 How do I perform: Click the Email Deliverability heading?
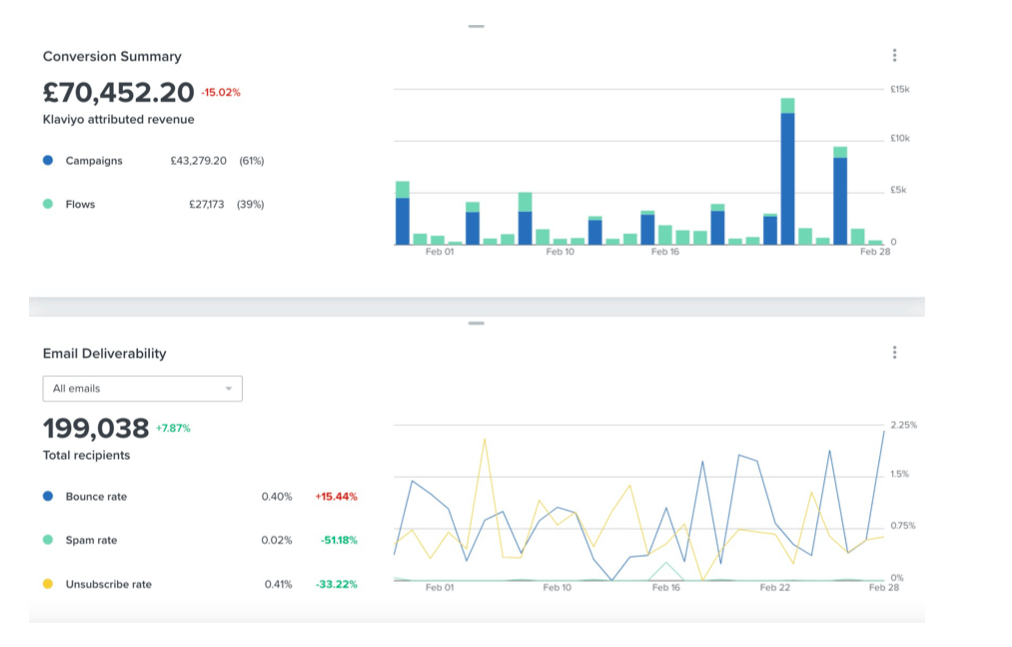(x=105, y=354)
